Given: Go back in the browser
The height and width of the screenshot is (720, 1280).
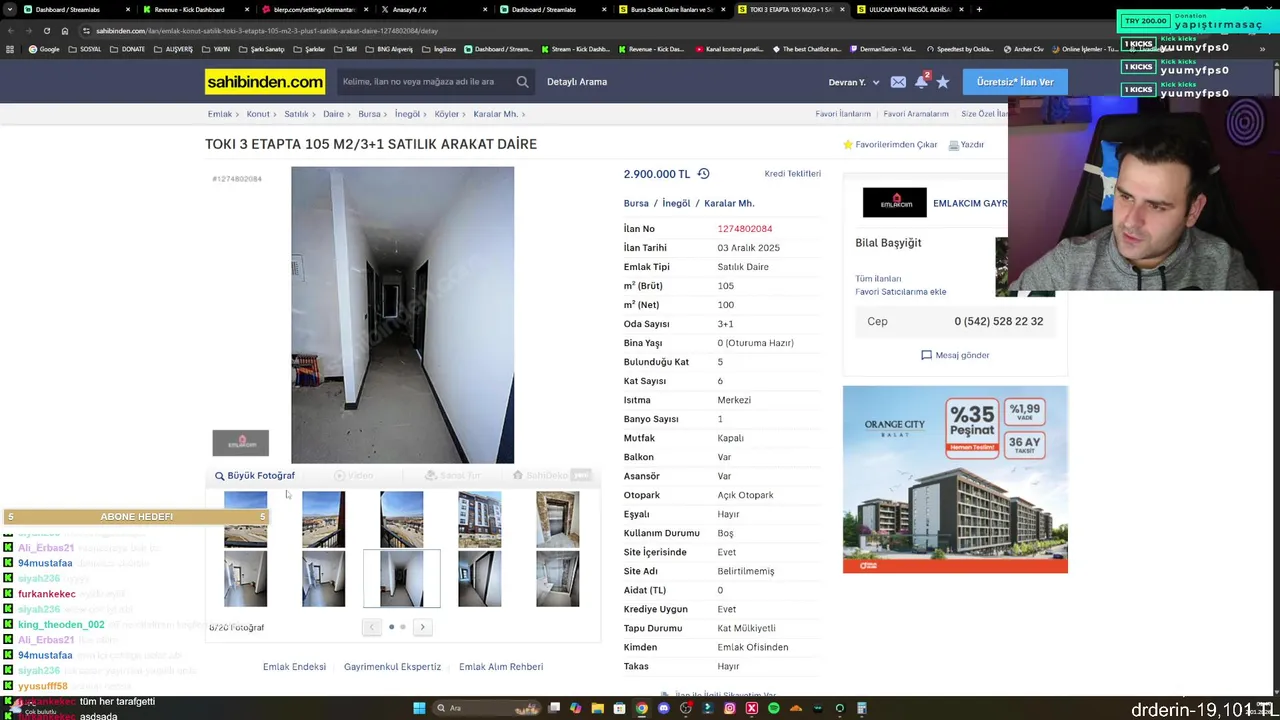Looking at the screenshot, I should [10, 30].
